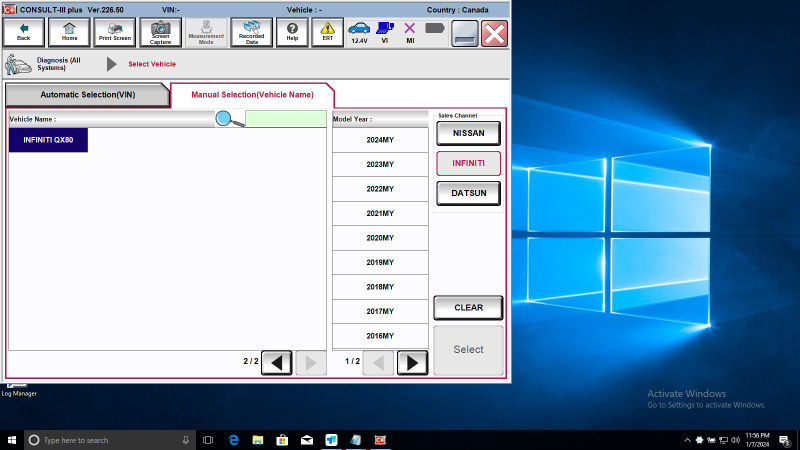This screenshot has height=450, width=800.
Task: Click the CLEAR button
Action: 468,308
